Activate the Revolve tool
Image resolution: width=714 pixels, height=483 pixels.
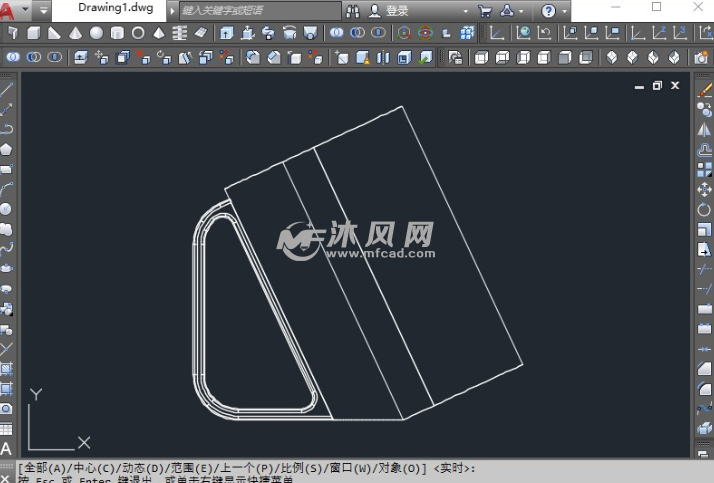pyautogui.click(x=289, y=33)
